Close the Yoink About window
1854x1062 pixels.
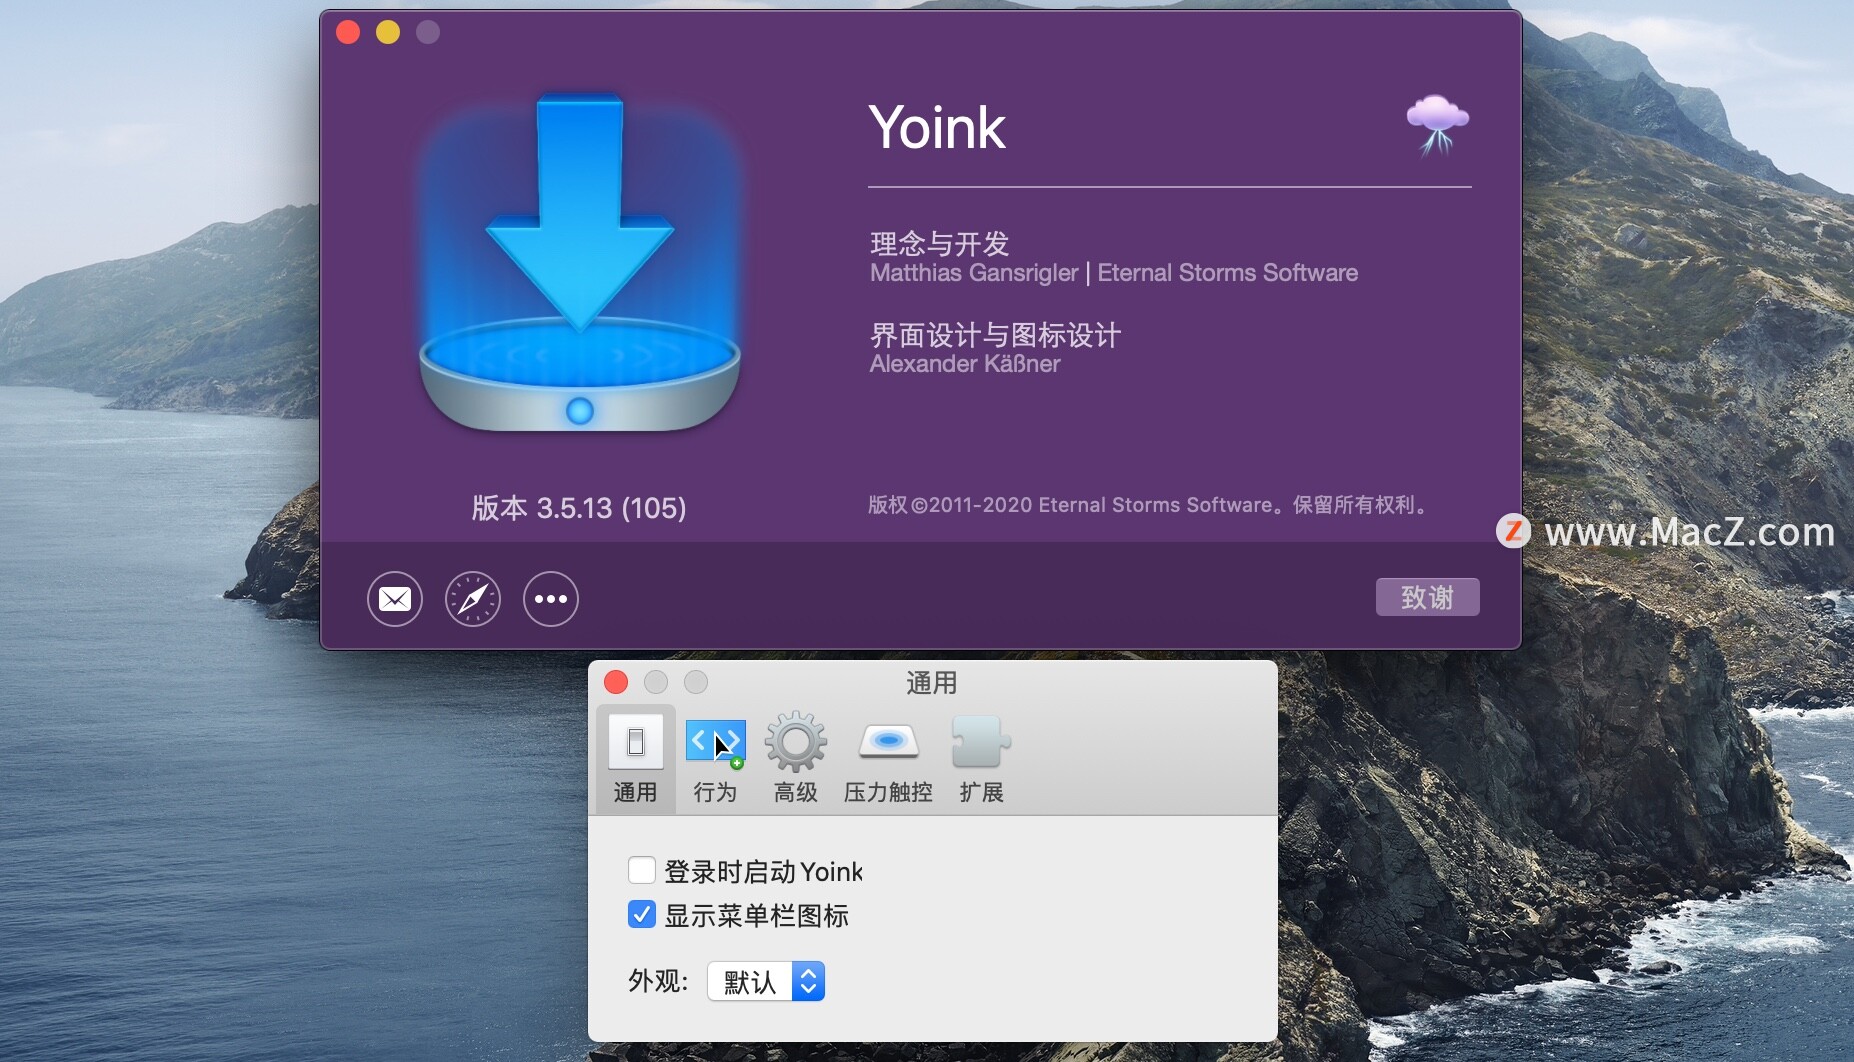coord(348,32)
